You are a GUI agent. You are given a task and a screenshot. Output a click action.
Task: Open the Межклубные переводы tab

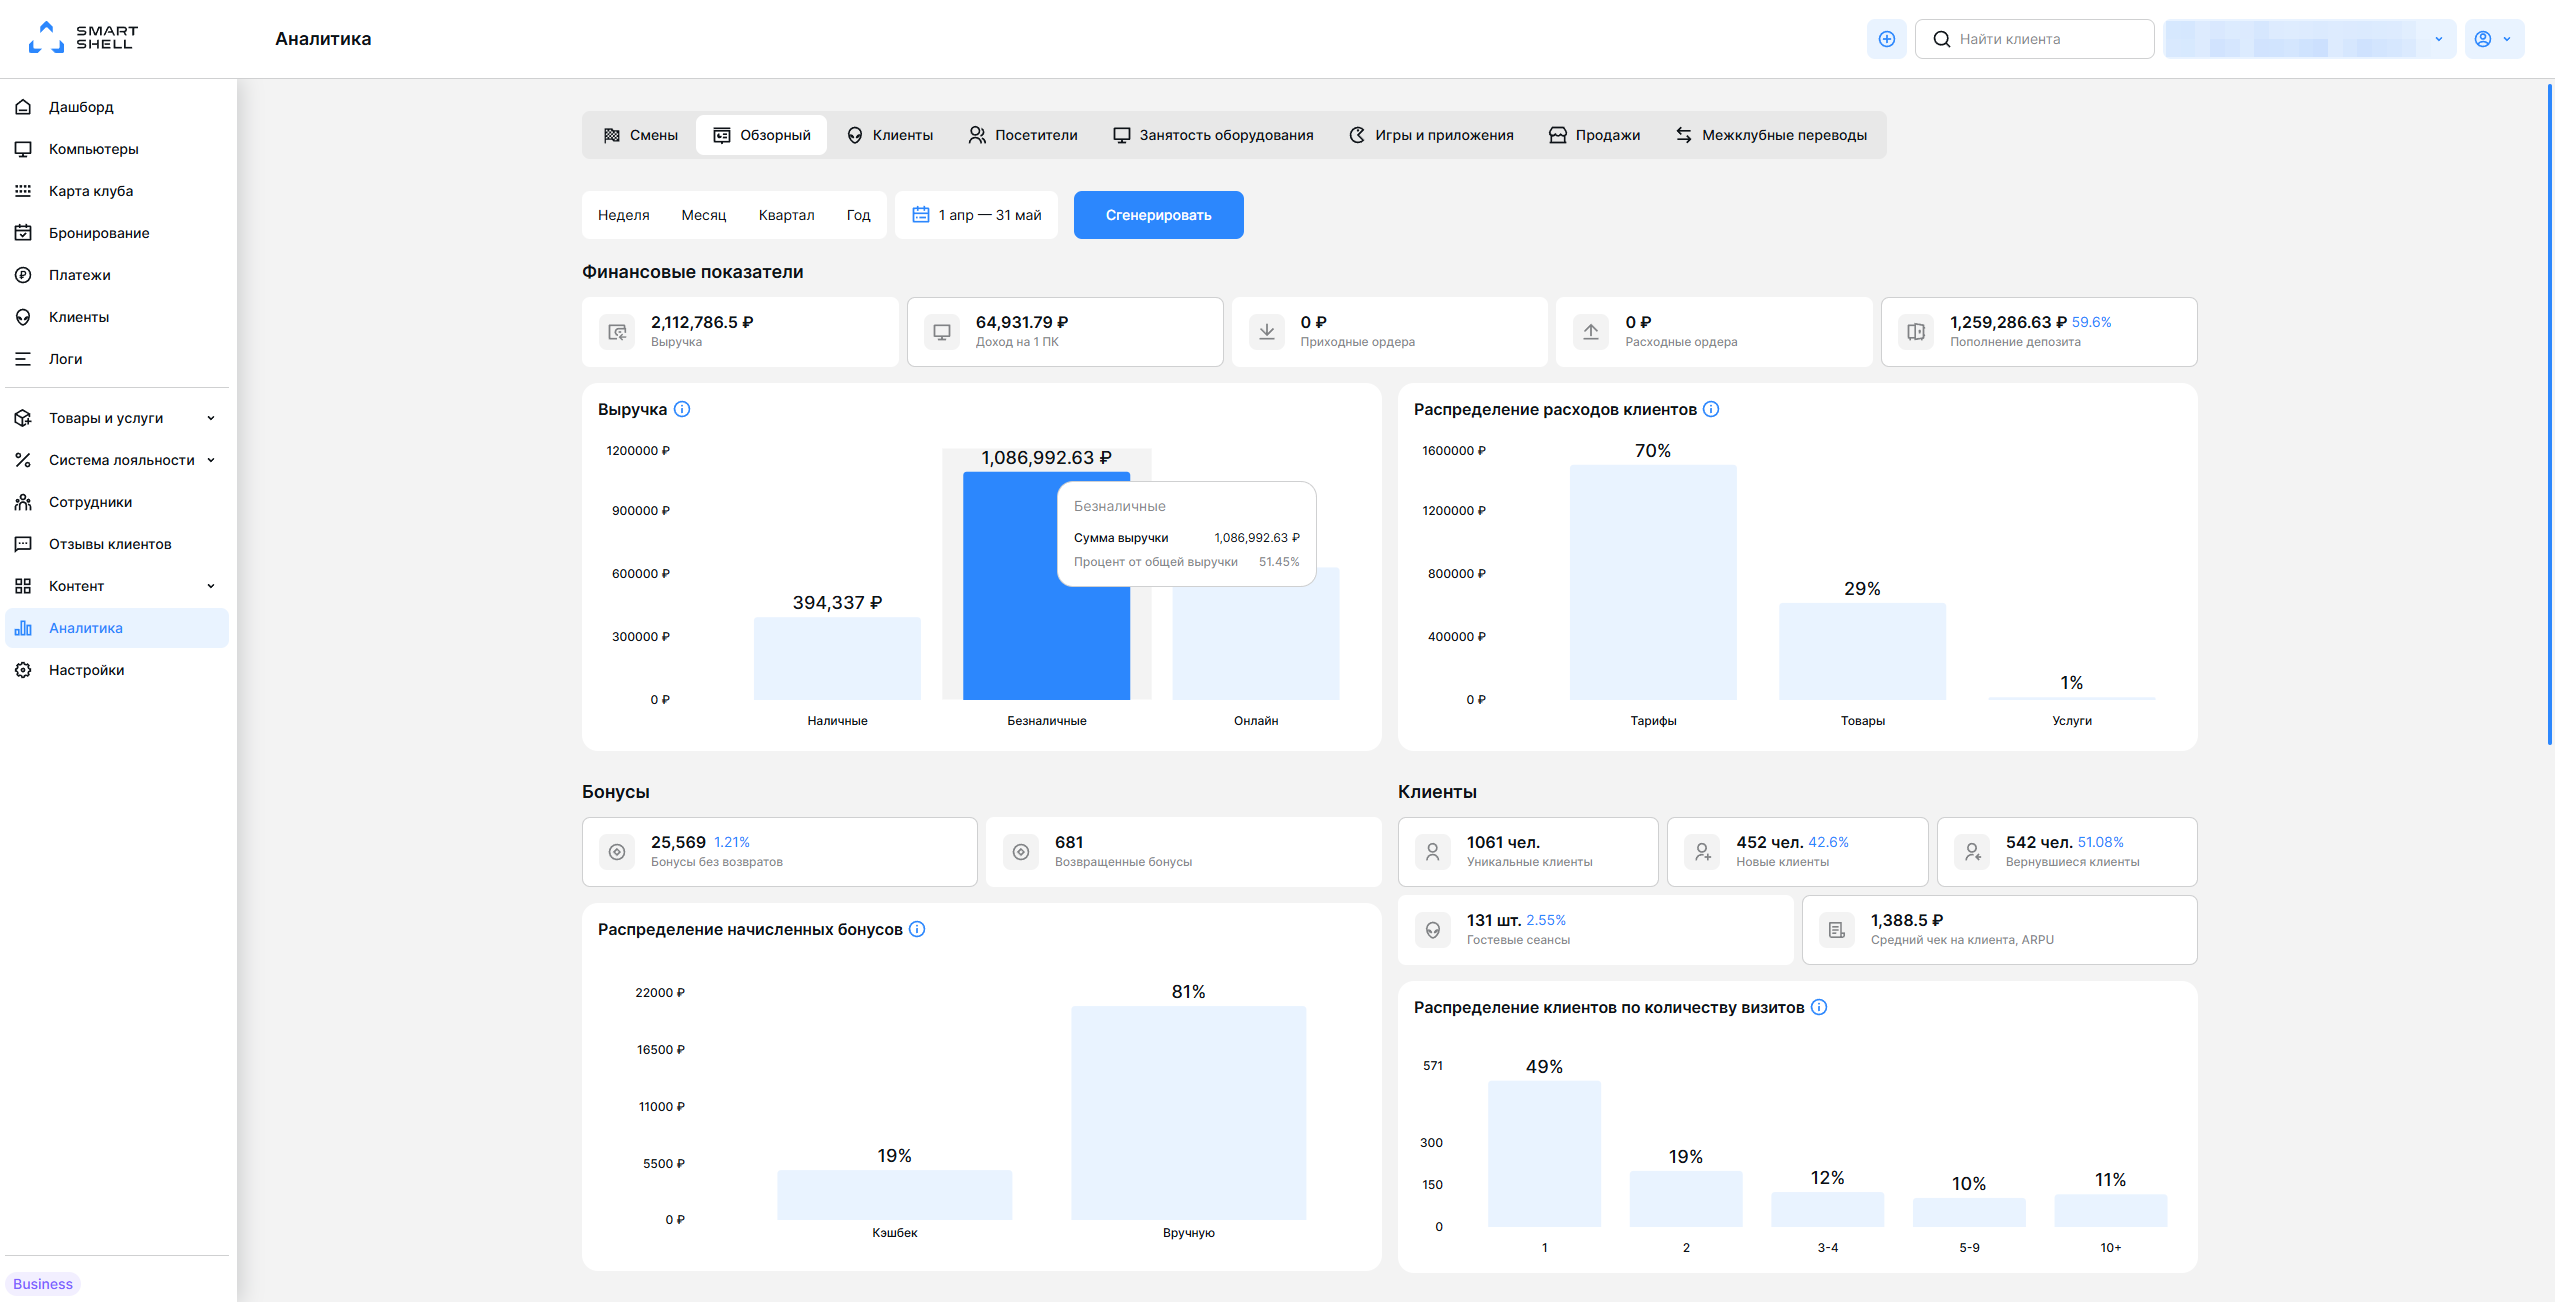coord(1771,135)
